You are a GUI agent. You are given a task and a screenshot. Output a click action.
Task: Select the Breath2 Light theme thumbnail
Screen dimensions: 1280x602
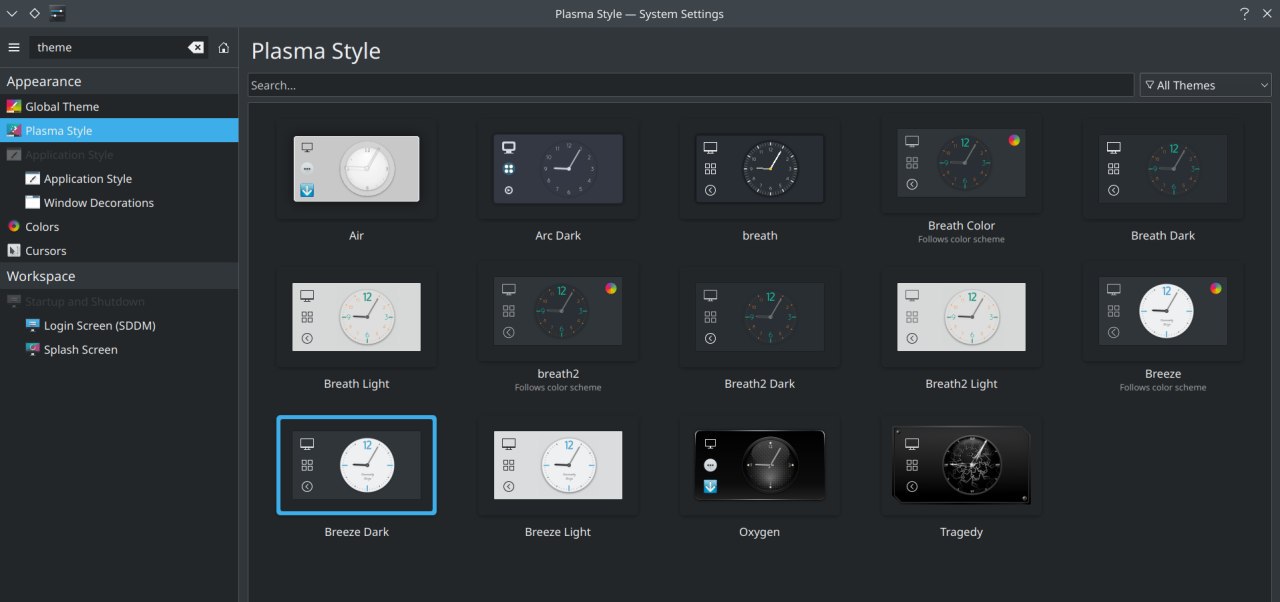click(x=961, y=316)
